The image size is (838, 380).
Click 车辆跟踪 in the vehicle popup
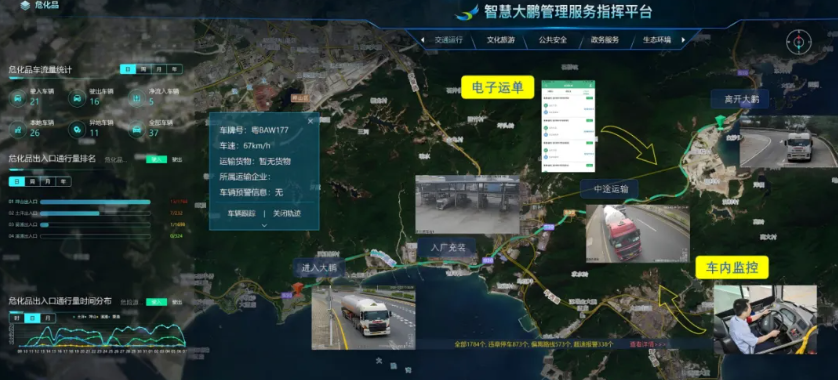point(242,213)
